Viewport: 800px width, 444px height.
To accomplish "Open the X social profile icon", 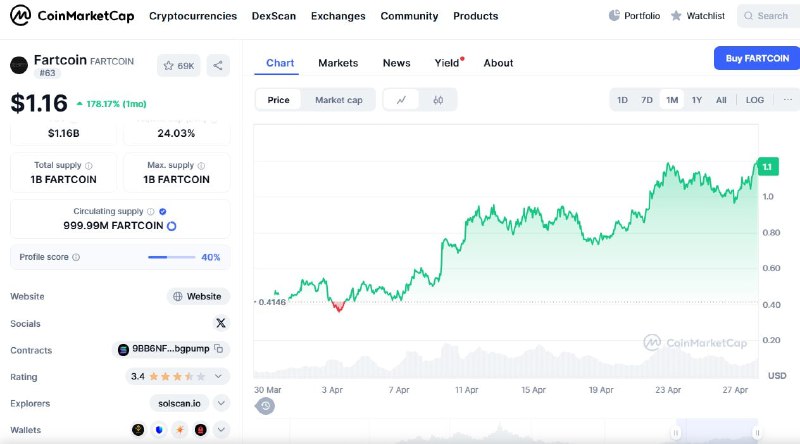I will pyautogui.click(x=221, y=323).
